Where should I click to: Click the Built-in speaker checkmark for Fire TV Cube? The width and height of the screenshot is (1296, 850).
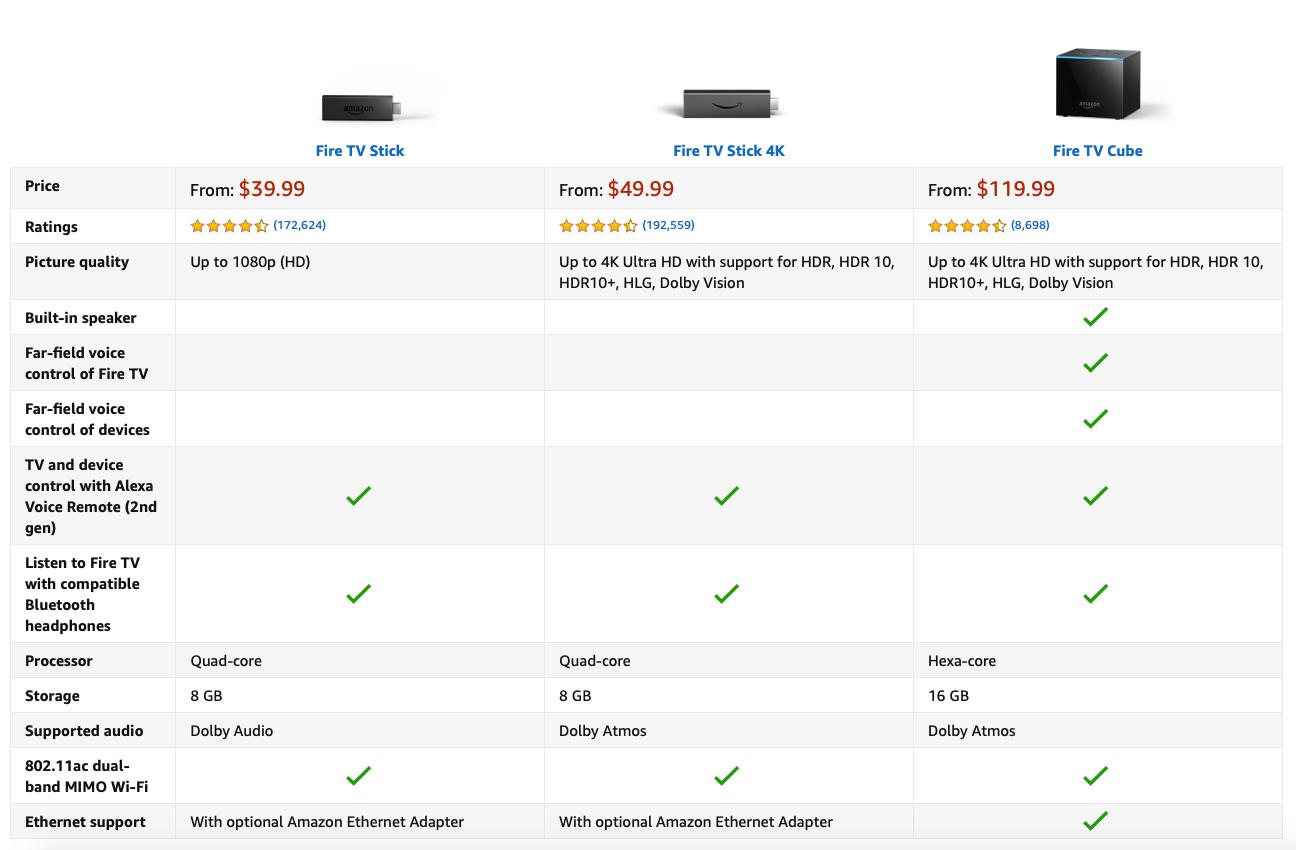pos(1096,317)
